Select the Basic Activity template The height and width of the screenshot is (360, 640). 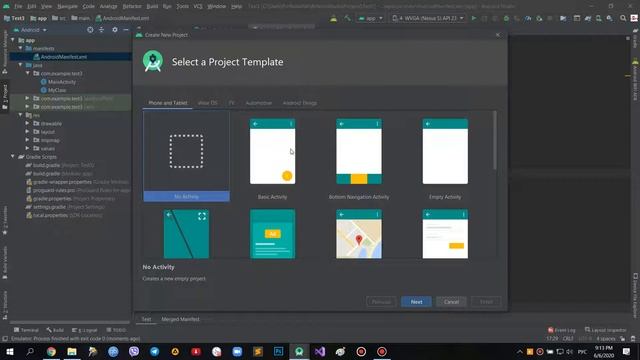(x=272, y=156)
